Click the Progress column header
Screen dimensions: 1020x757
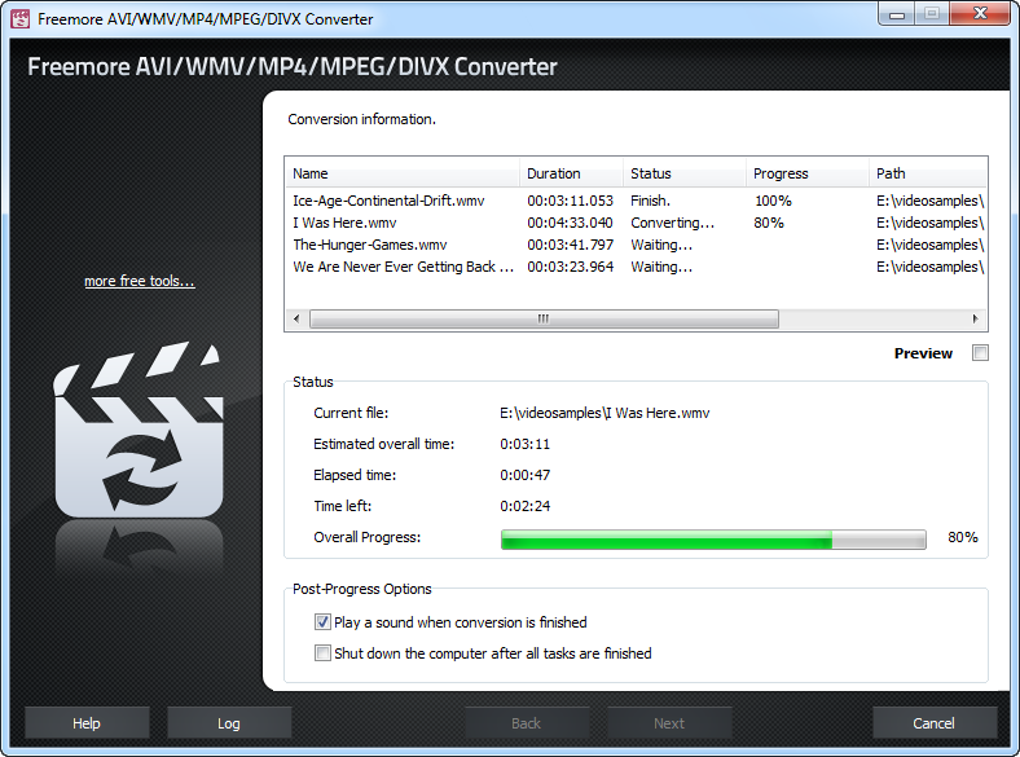[x=807, y=174]
